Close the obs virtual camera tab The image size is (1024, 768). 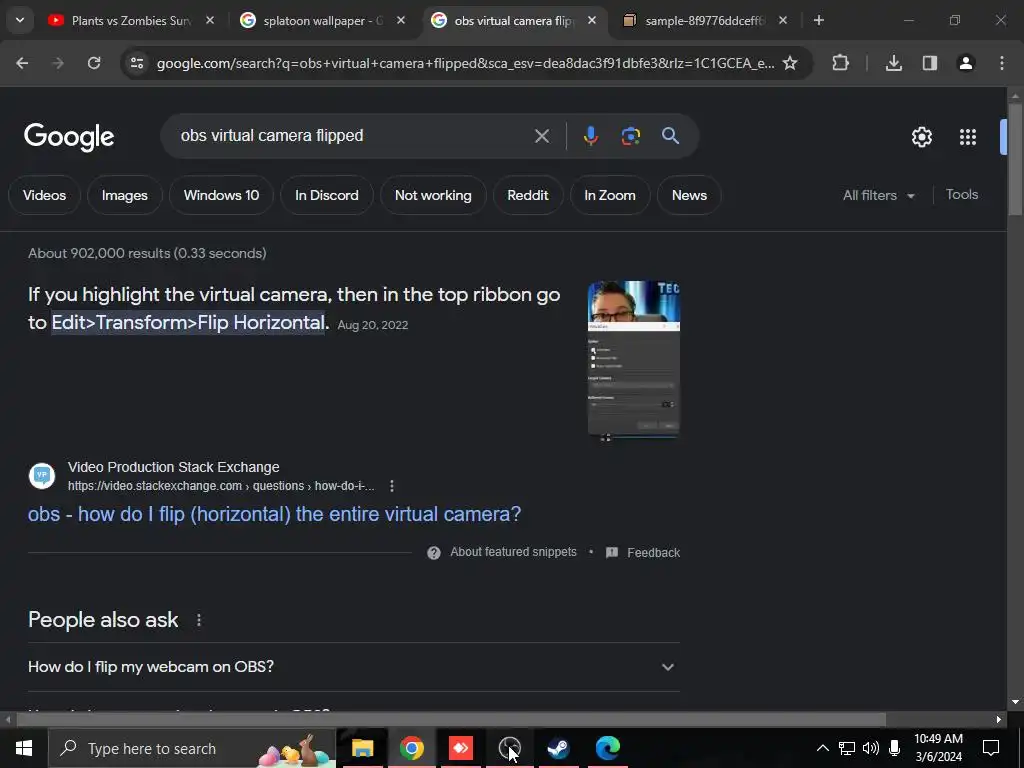tap(592, 20)
